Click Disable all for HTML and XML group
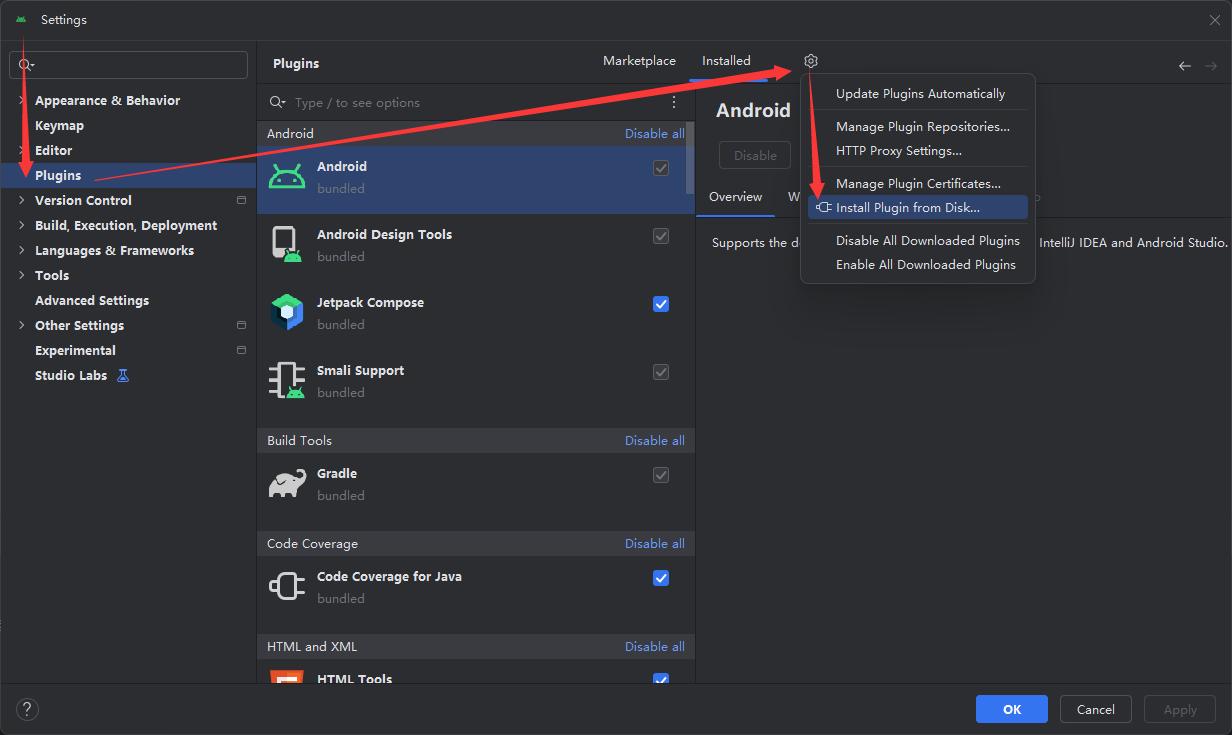The height and width of the screenshot is (735, 1232). (655, 646)
